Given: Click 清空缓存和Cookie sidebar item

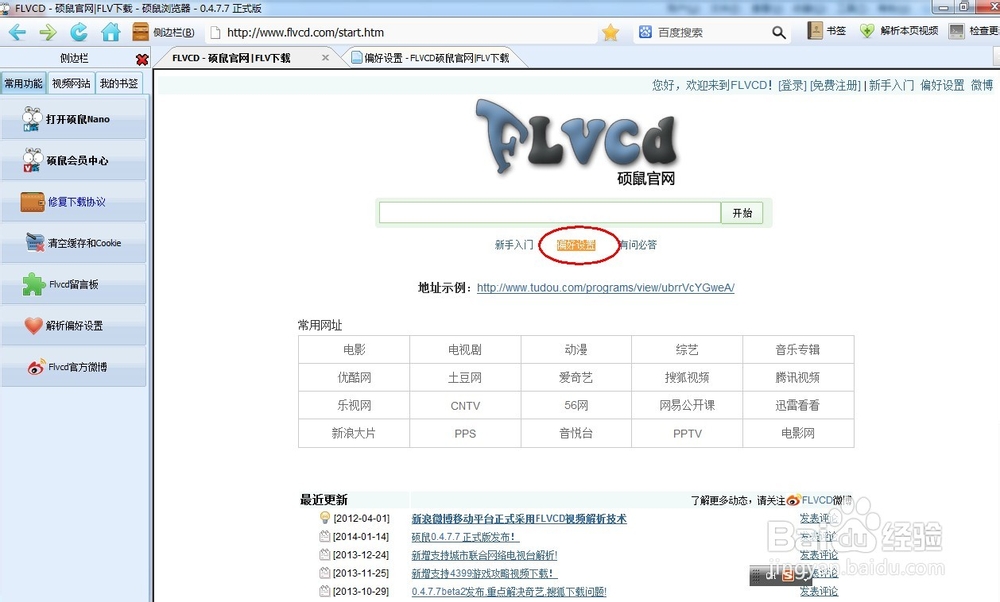Looking at the screenshot, I should click(x=74, y=243).
